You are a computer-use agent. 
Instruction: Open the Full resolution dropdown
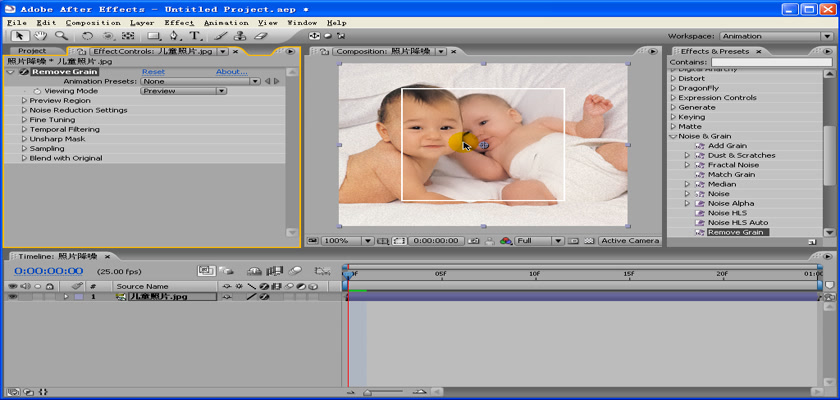pos(539,241)
